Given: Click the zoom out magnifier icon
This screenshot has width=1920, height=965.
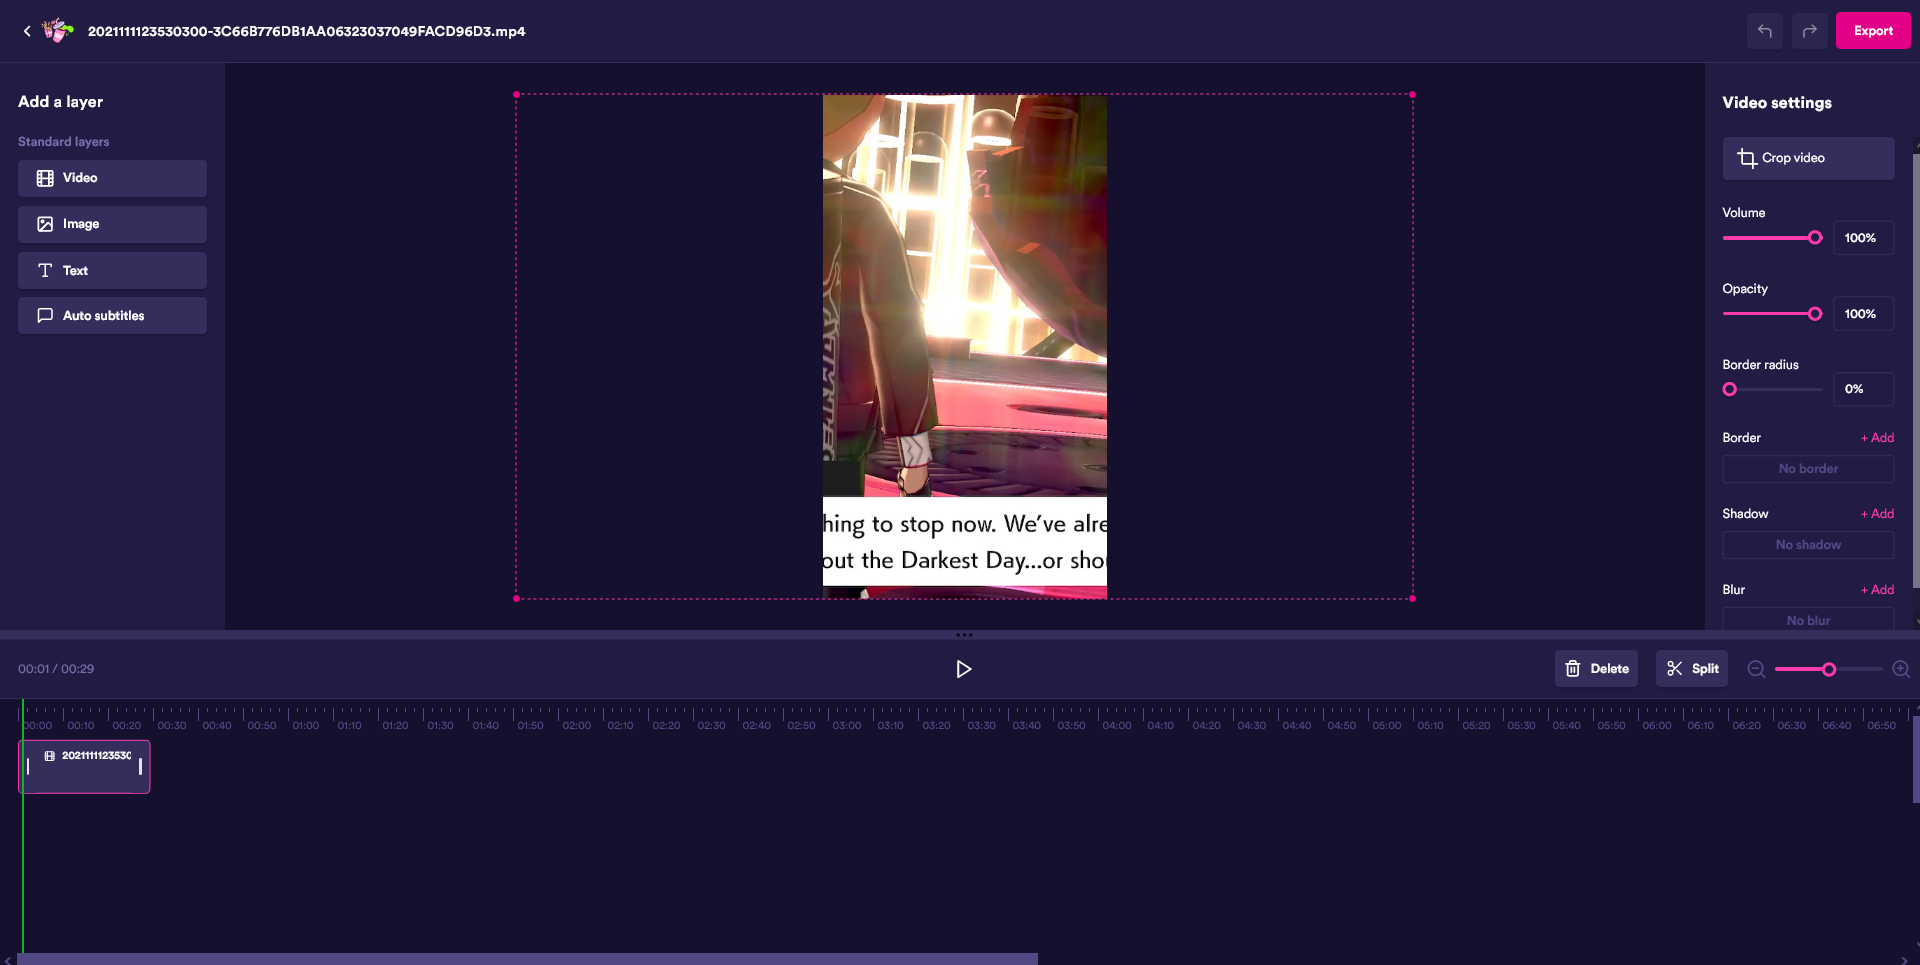Looking at the screenshot, I should click(1756, 669).
